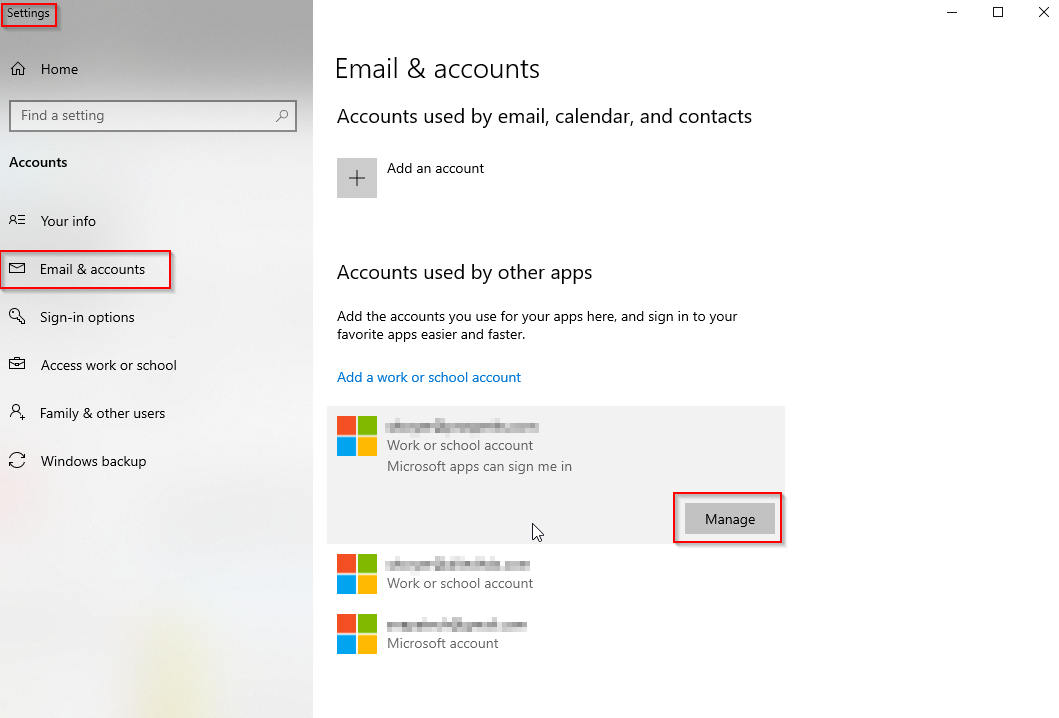Click Add an account label
Image resolution: width=1059 pixels, height=718 pixels.
point(435,168)
